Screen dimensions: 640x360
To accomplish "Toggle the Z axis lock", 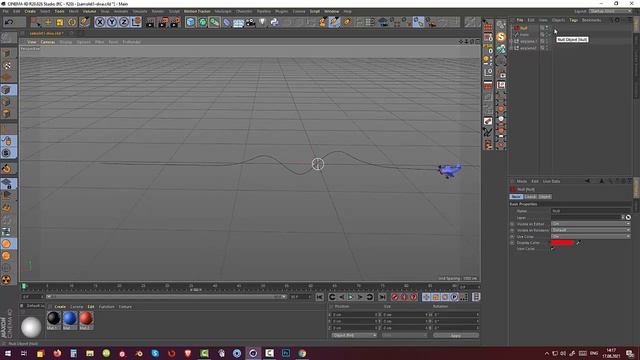I will (124, 22).
